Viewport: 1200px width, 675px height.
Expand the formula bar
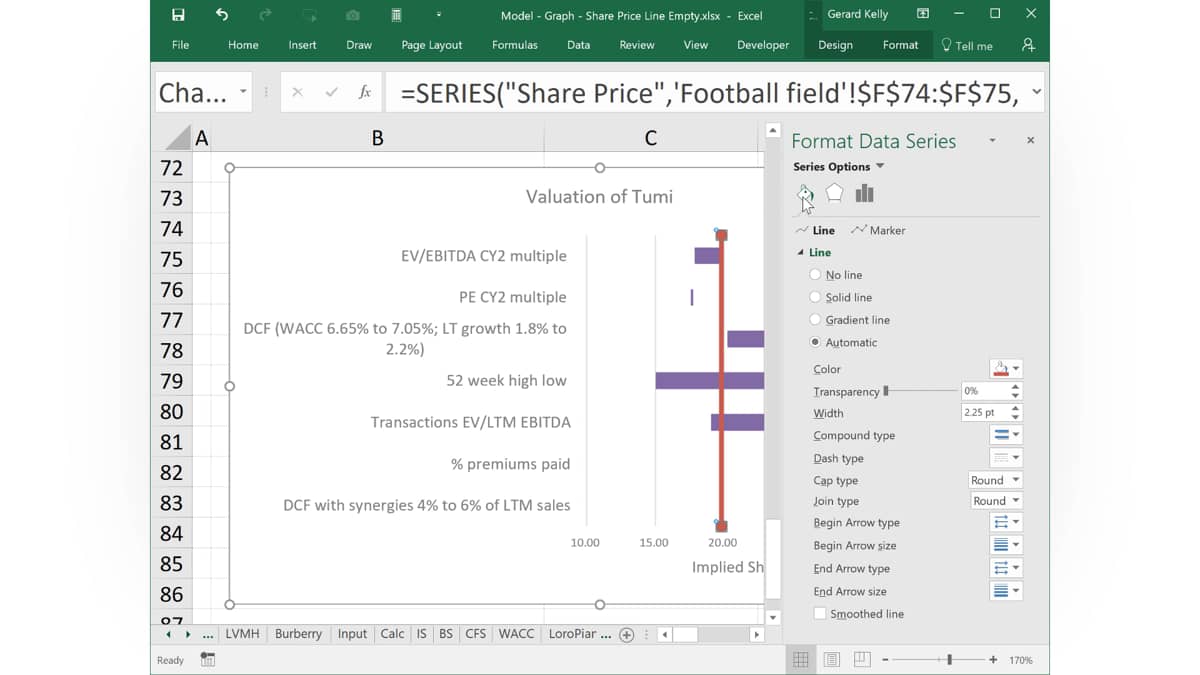(x=1036, y=92)
